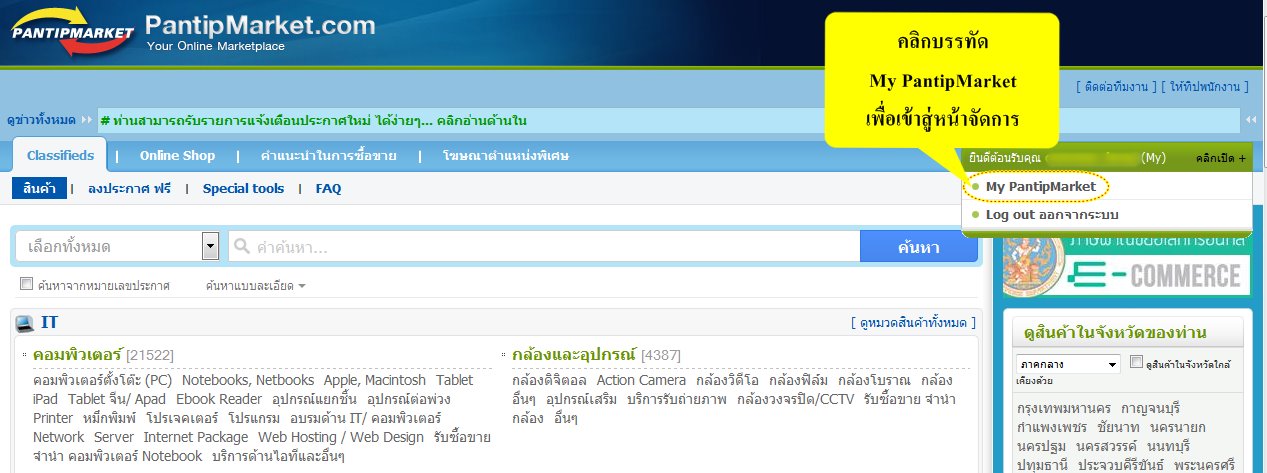This screenshot has width=1267, height=473.
Task: Choose Log out ออกจากระบบ
Action: coord(1052,215)
